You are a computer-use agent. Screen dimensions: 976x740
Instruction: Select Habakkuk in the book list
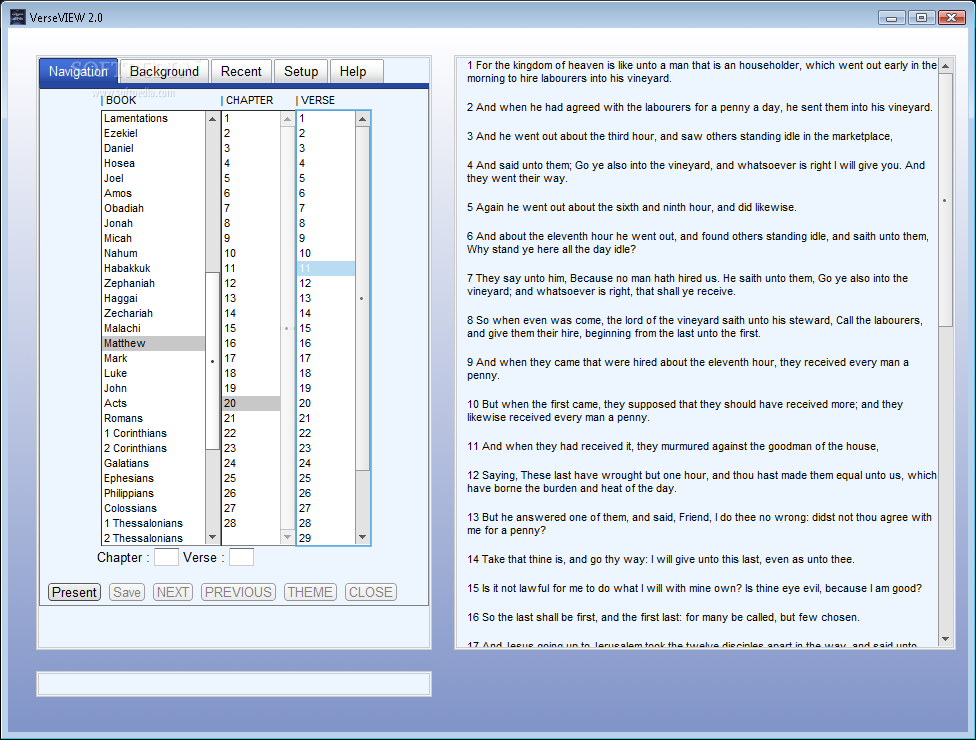(153, 268)
